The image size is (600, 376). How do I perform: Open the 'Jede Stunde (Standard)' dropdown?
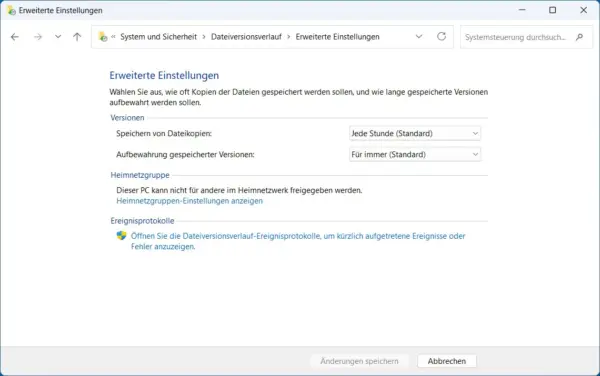tap(415, 133)
